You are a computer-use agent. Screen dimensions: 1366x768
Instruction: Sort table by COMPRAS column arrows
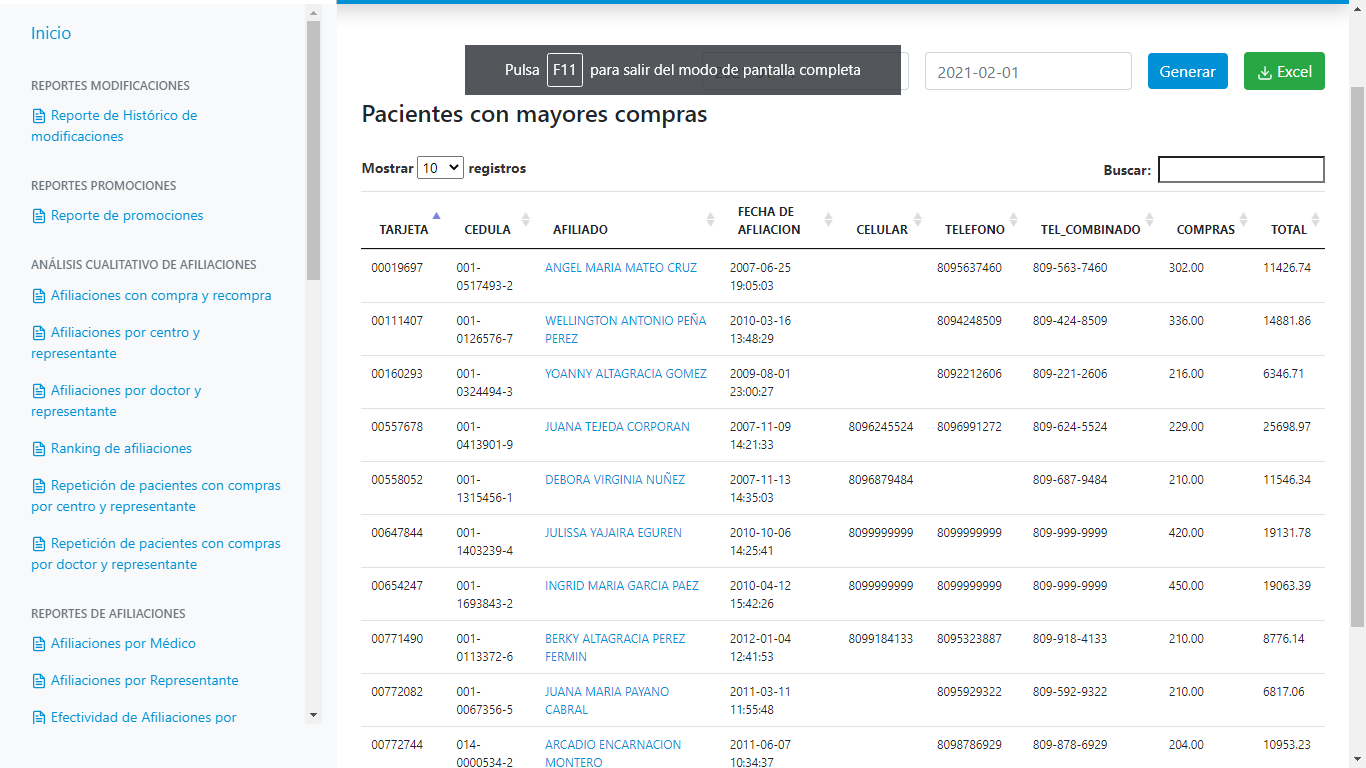pyautogui.click(x=1244, y=219)
